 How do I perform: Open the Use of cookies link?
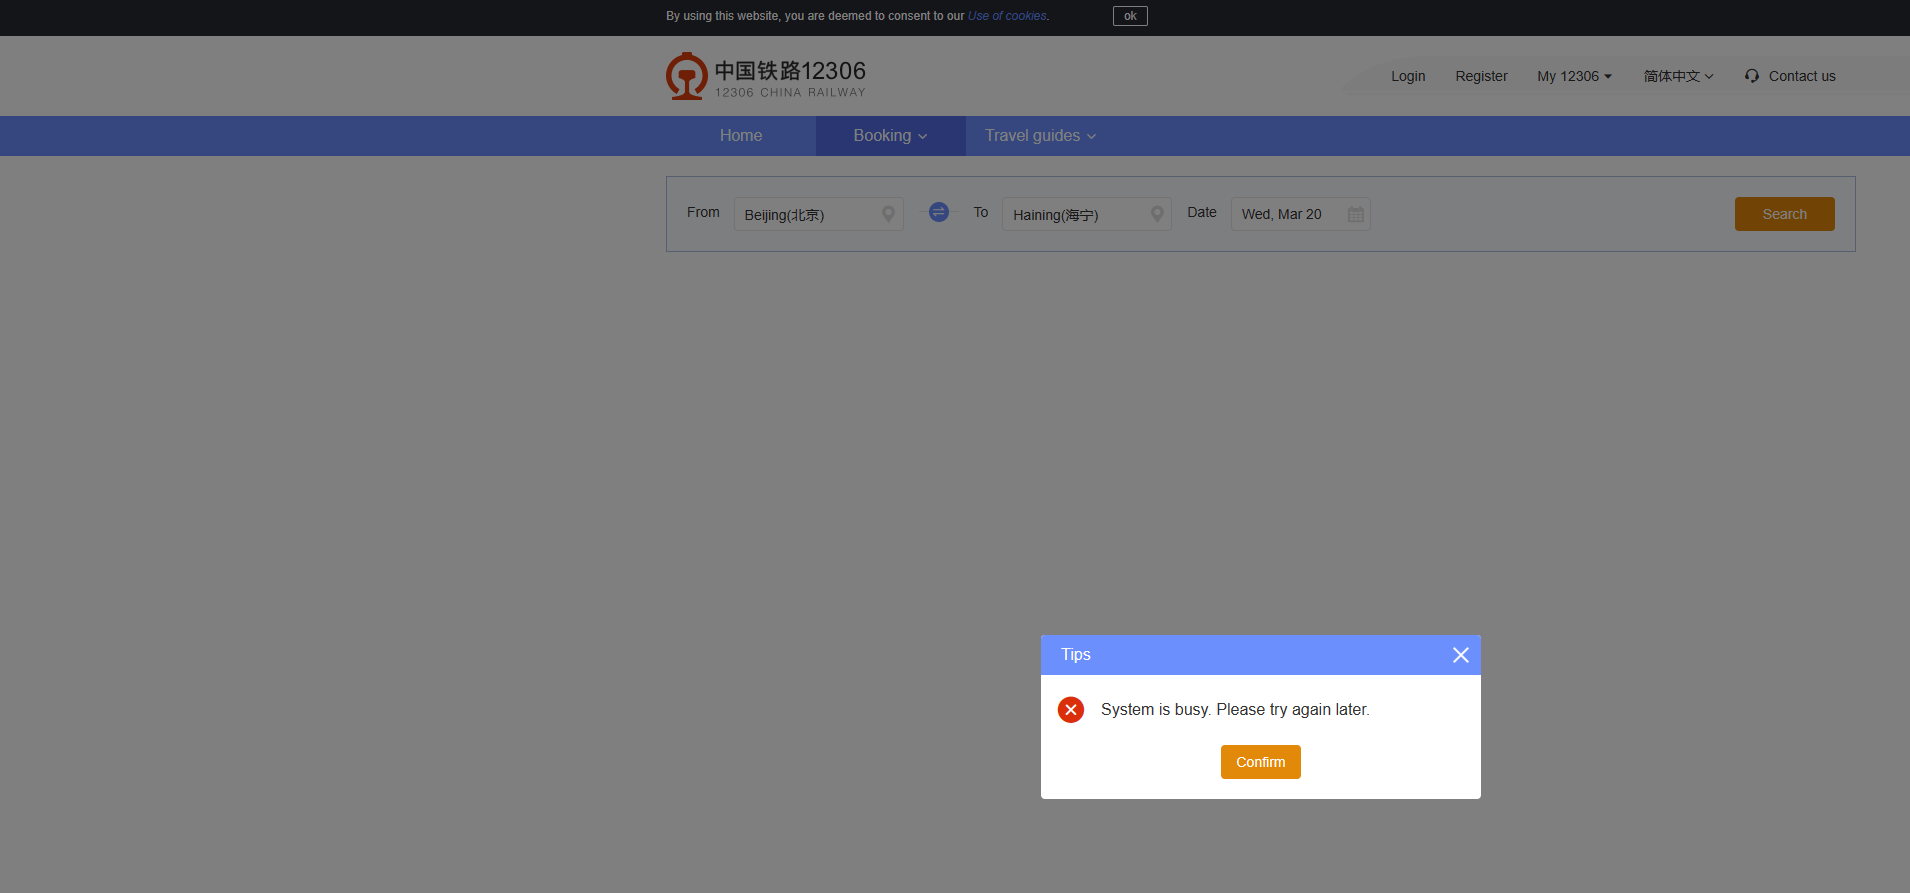(x=1007, y=16)
